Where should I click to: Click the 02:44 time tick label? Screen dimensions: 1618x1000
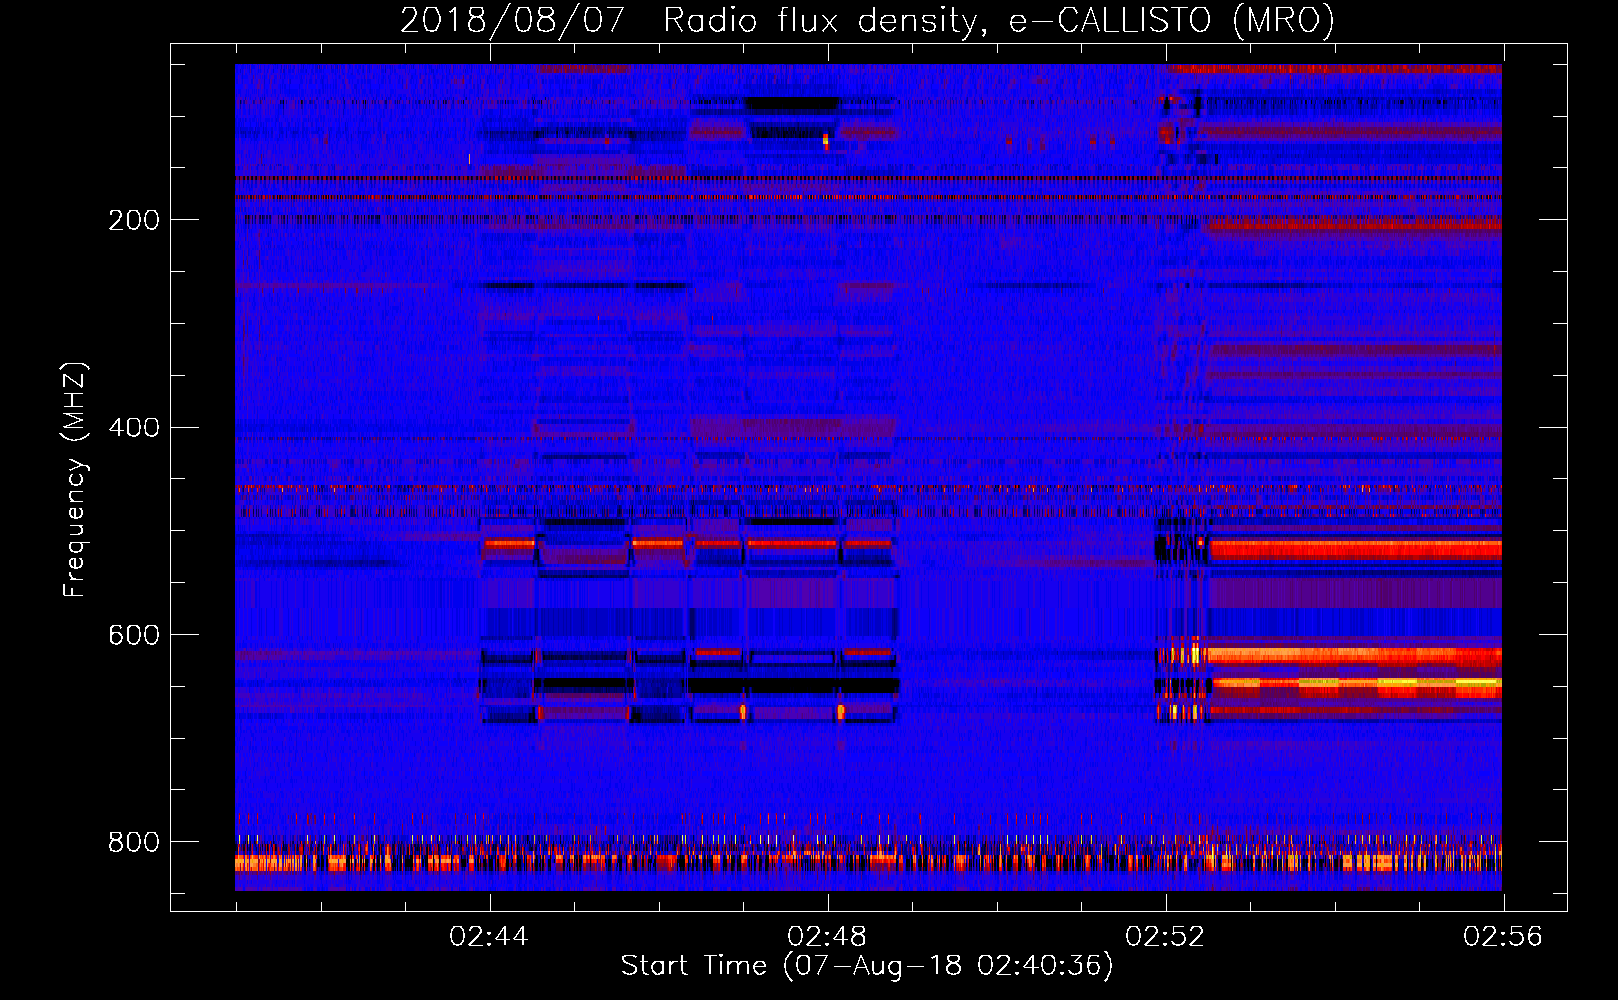click(x=489, y=937)
